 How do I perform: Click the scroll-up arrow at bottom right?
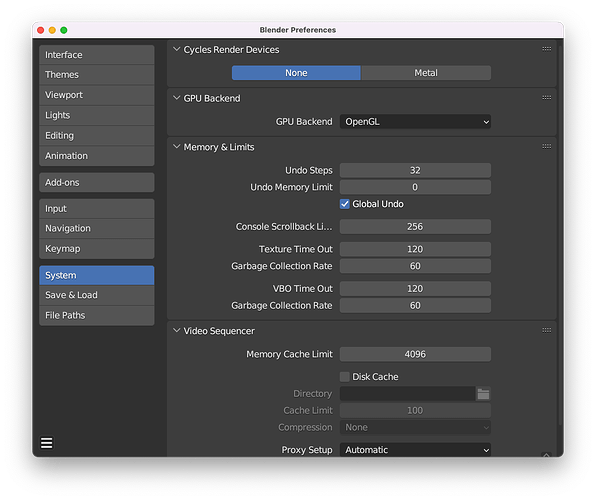(x=546, y=454)
